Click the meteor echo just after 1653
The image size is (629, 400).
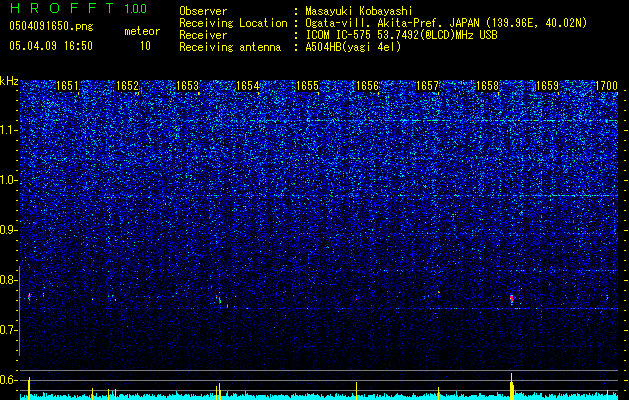[x=219, y=300]
